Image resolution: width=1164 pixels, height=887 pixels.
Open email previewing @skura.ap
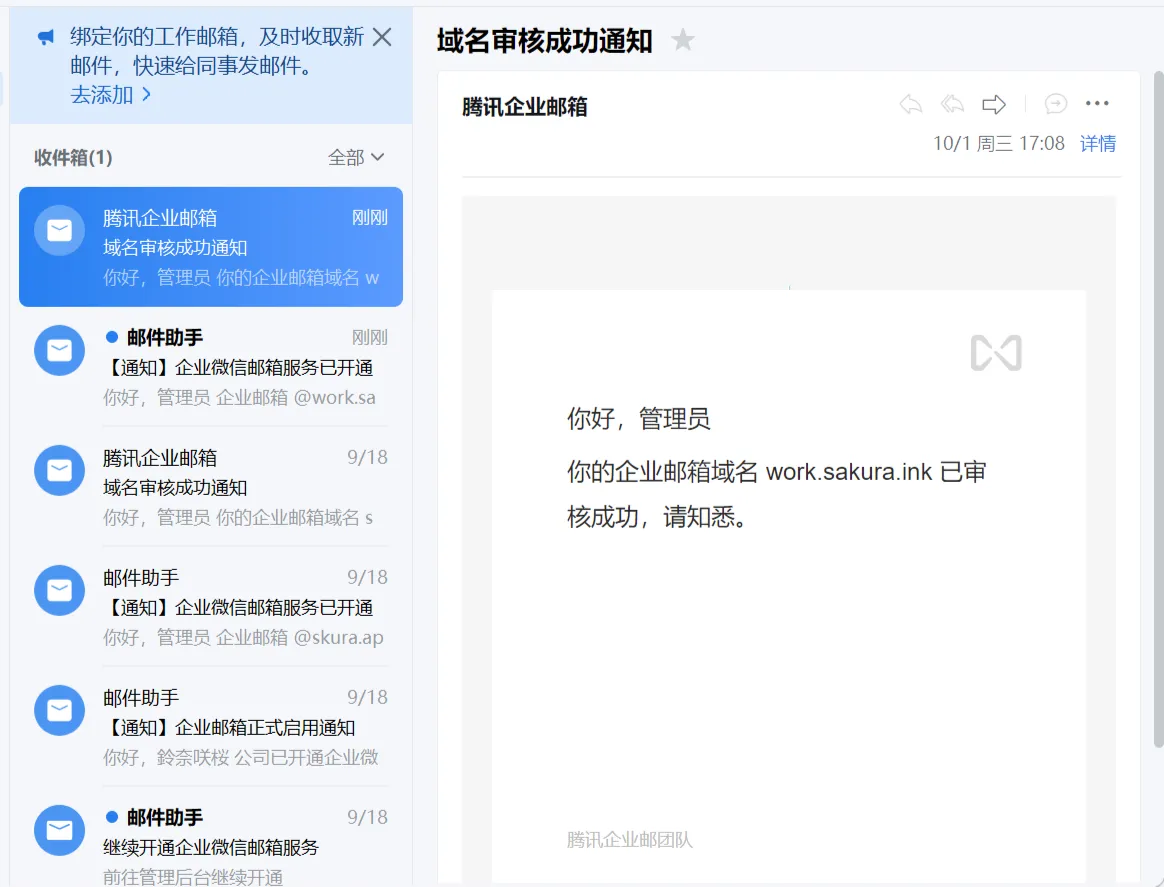211,607
